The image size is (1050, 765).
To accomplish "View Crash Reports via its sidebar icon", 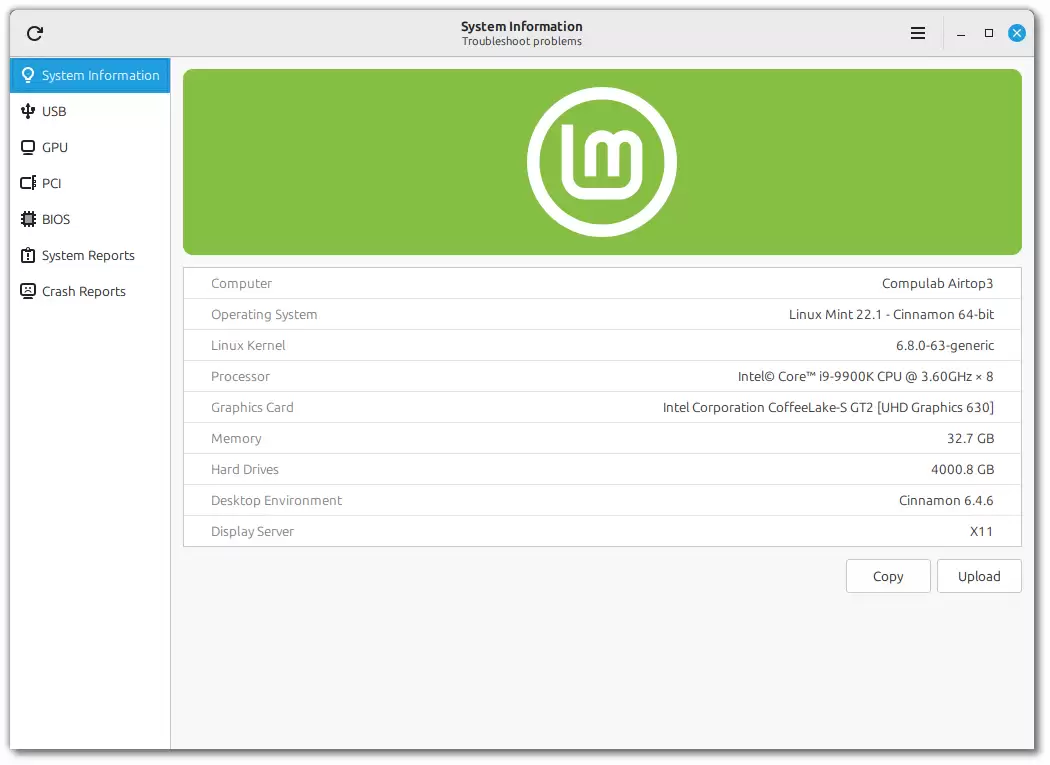I will point(27,291).
